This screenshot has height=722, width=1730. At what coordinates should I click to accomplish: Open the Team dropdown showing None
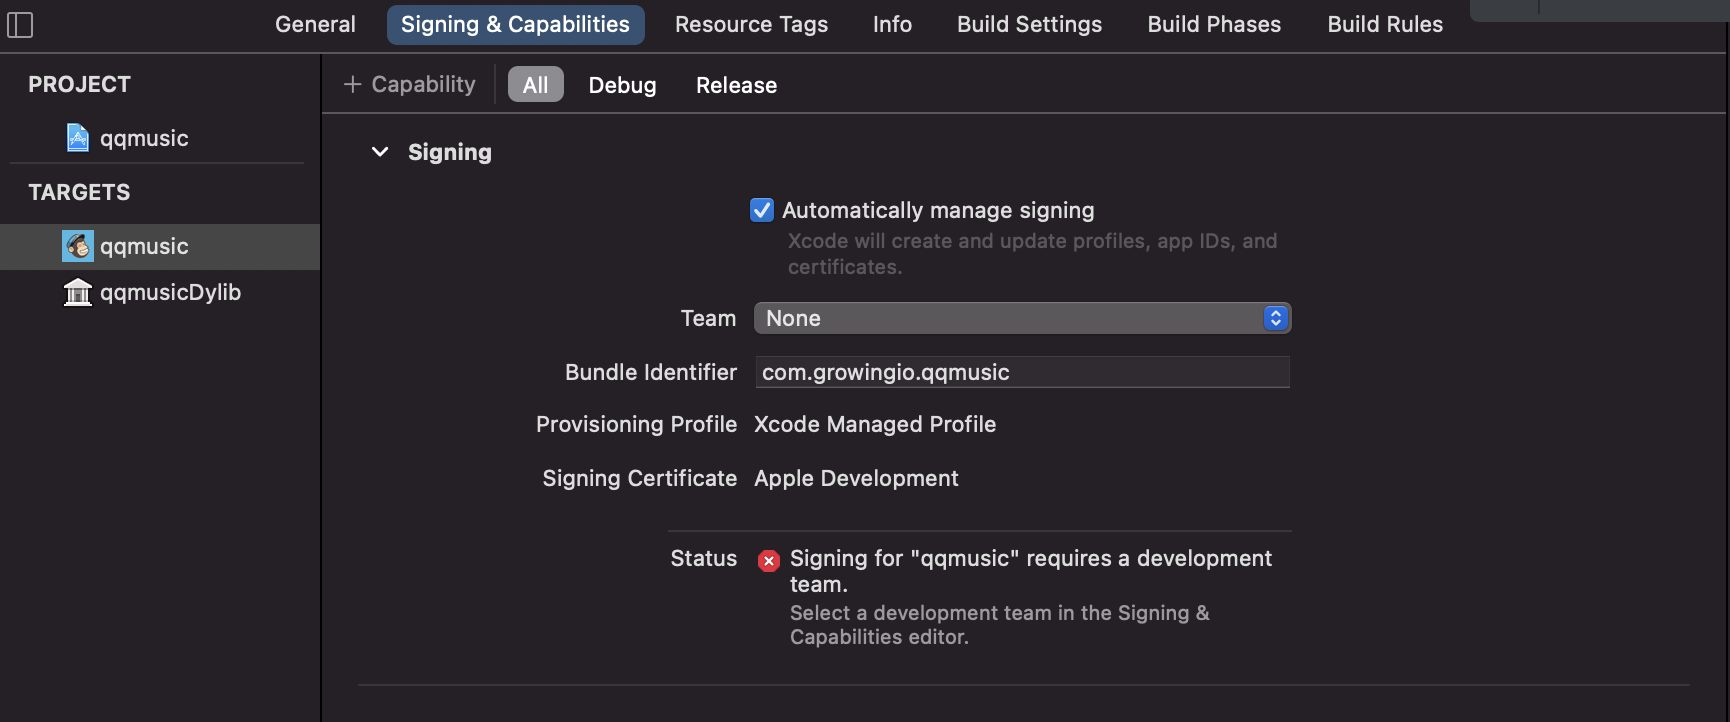[x=1022, y=318]
